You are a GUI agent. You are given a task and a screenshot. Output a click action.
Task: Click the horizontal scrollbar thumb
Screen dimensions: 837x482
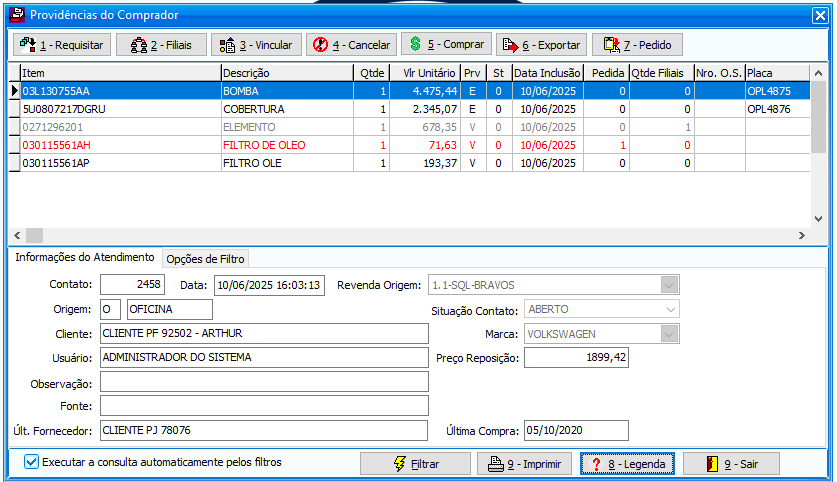(x=35, y=235)
